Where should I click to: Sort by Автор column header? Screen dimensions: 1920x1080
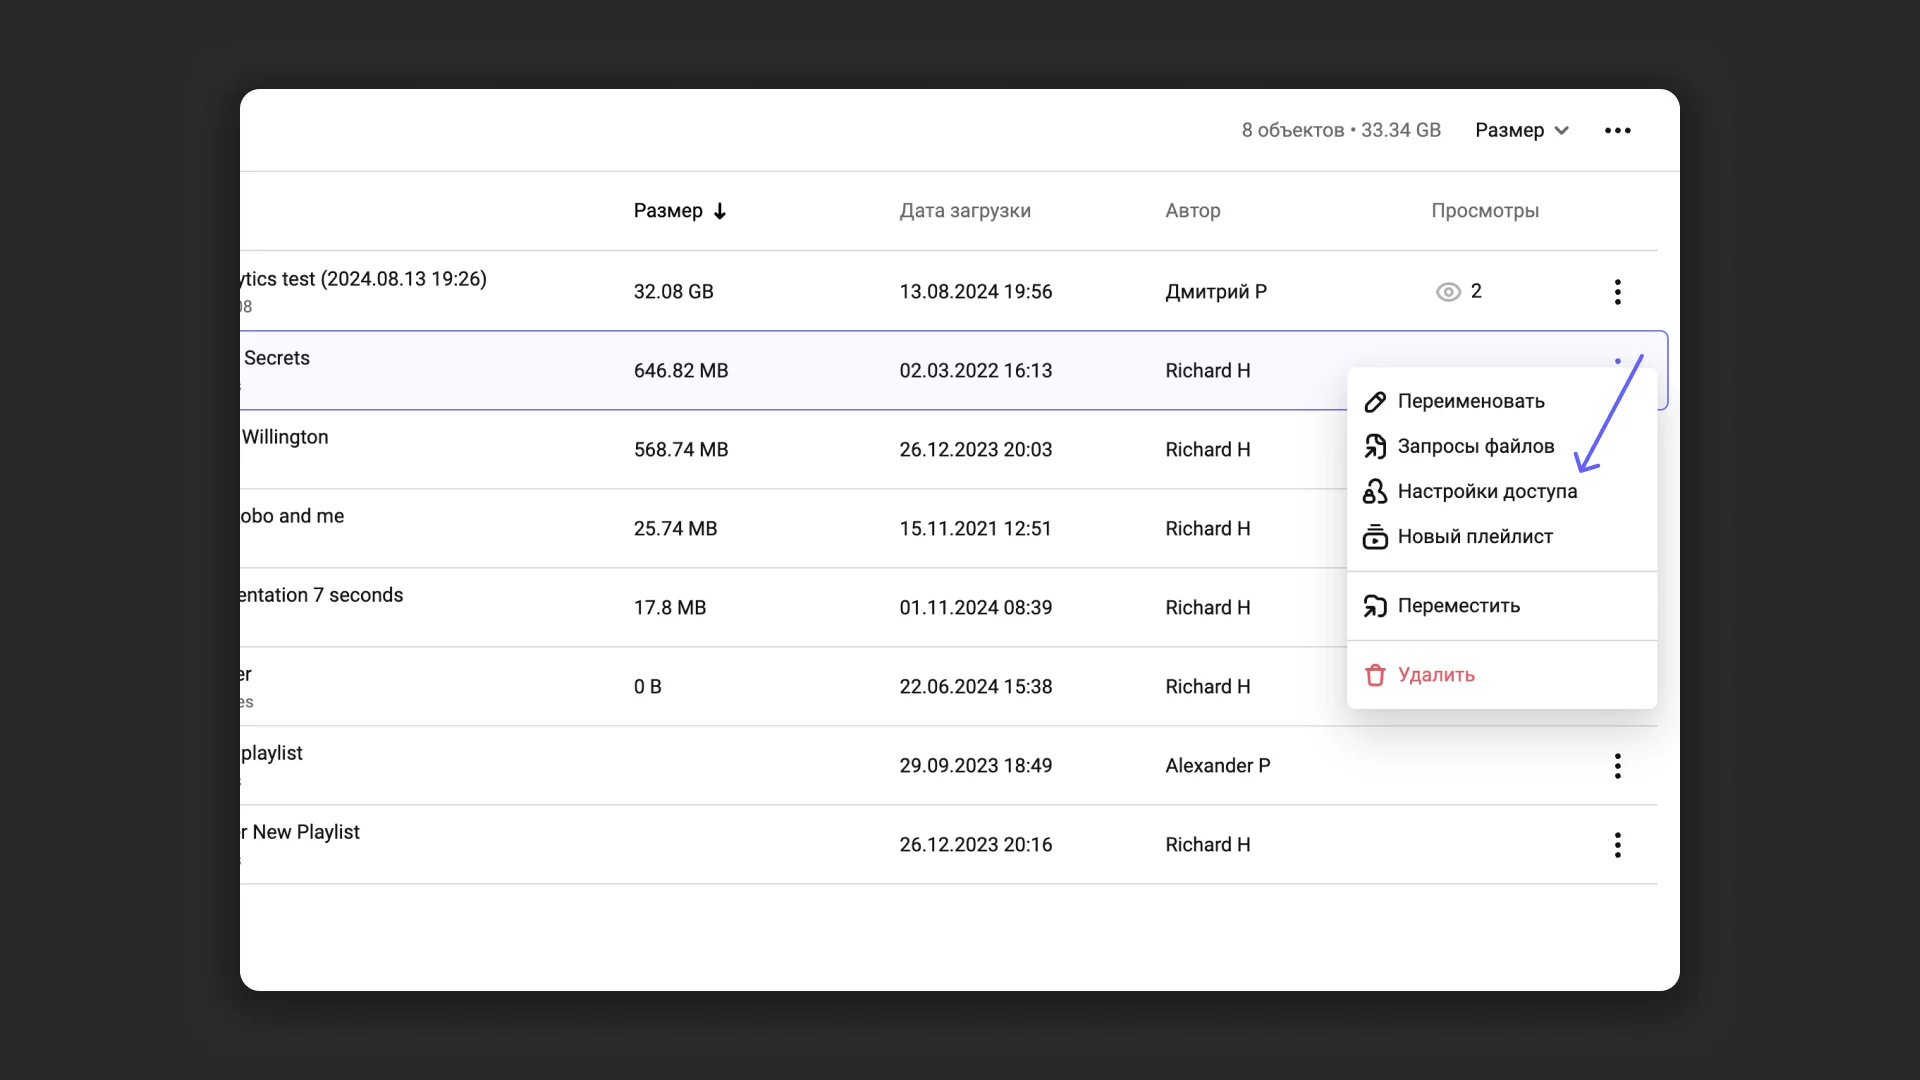click(1193, 211)
